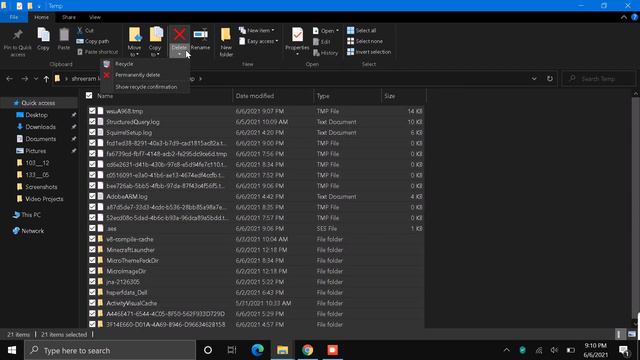Screen dimensions: 640x360
Task: Click Paste shortcut in the ribbon
Action: [97, 52]
